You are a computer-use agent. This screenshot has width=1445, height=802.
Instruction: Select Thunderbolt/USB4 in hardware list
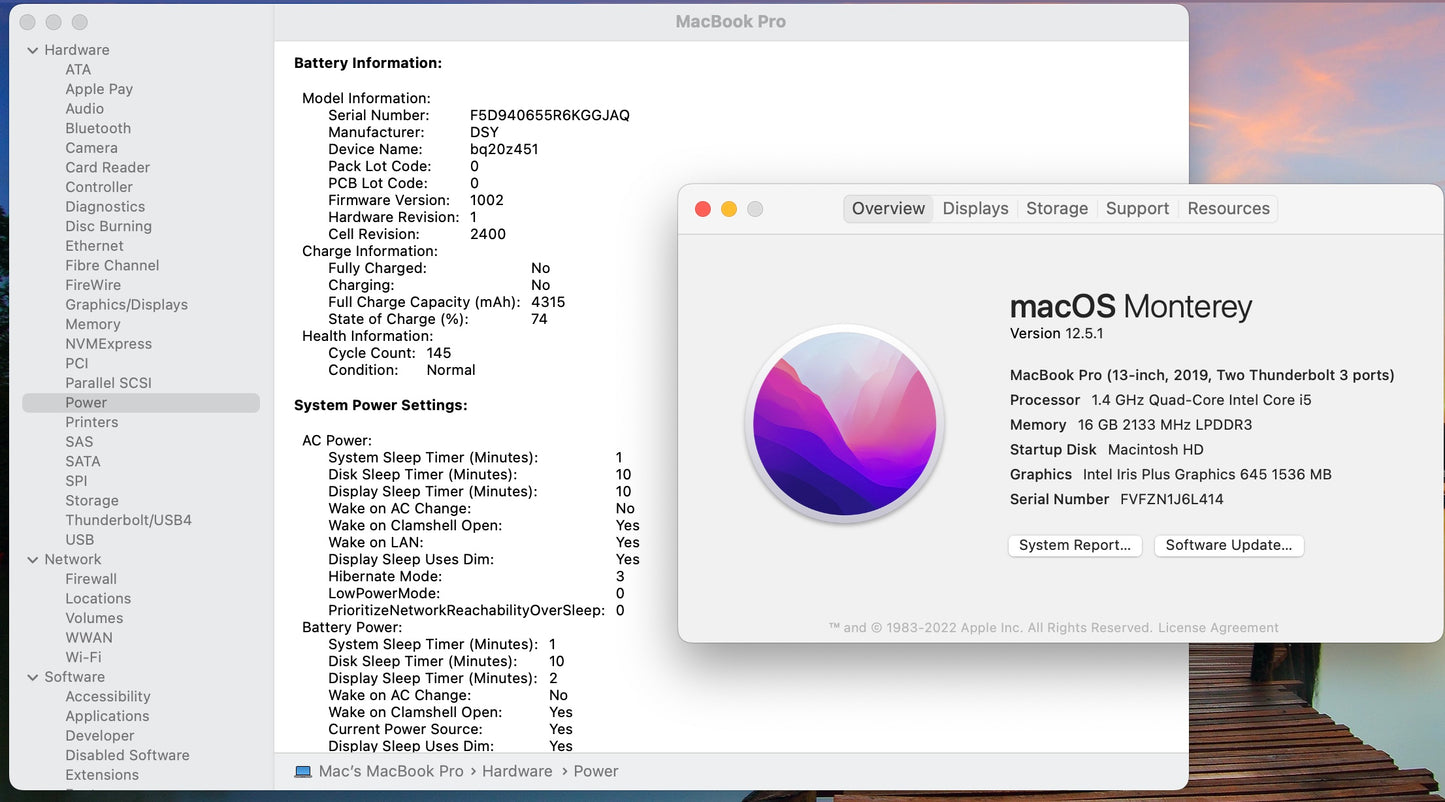tap(128, 520)
